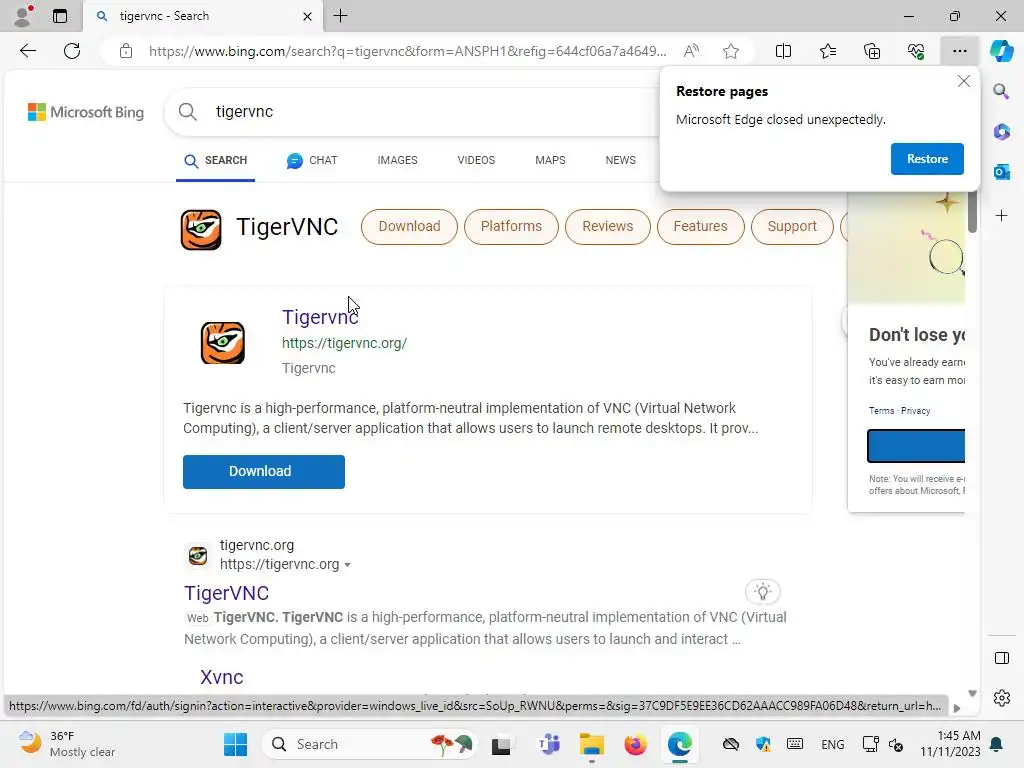The height and width of the screenshot is (768, 1024).
Task: Click the blue Download button
Action: [264, 472]
